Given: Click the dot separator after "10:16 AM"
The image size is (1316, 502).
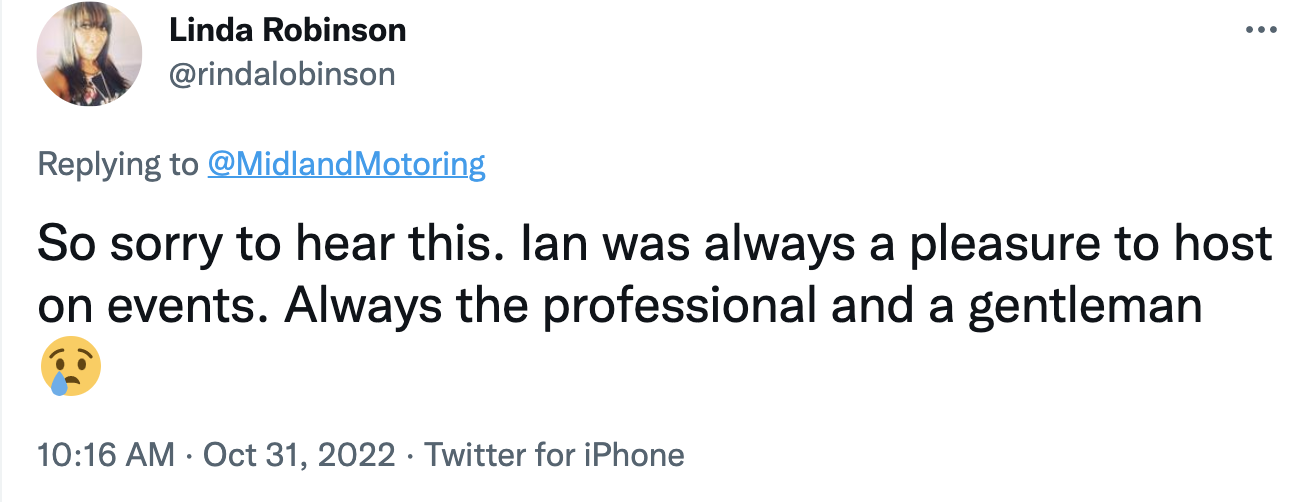Looking at the screenshot, I should click(x=189, y=456).
